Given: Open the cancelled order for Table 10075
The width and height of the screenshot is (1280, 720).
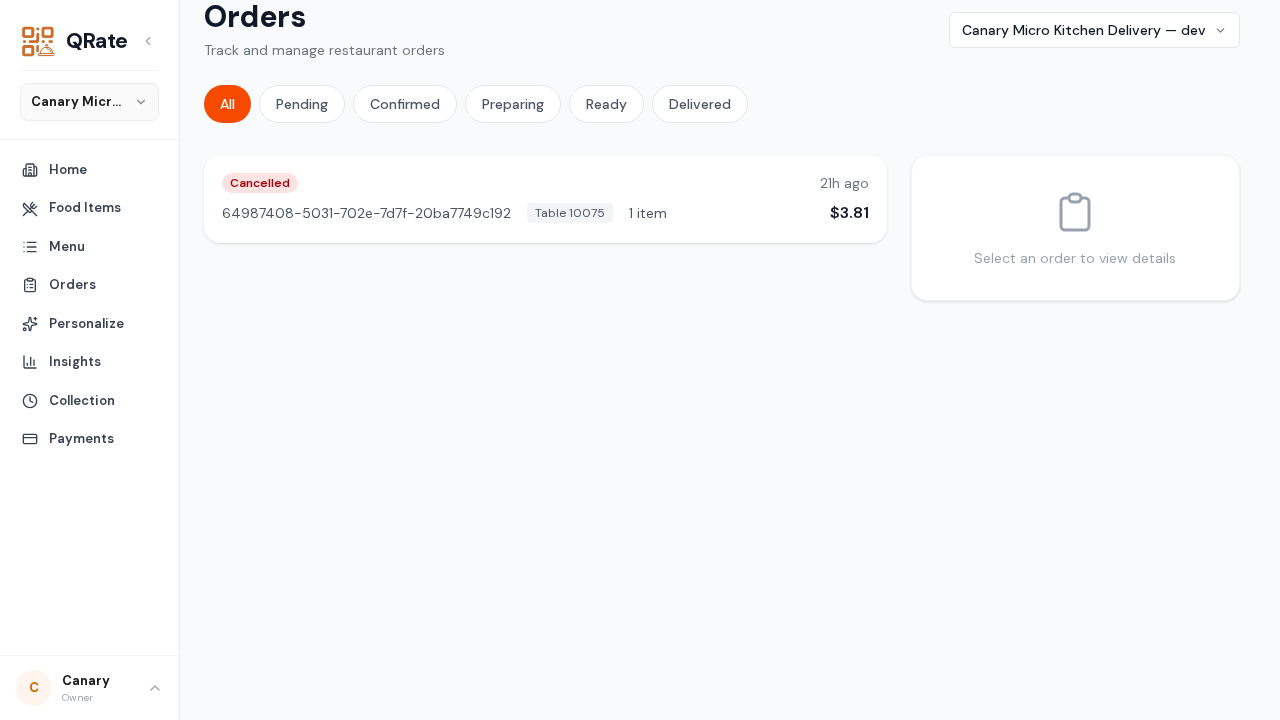Looking at the screenshot, I should [545, 199].
